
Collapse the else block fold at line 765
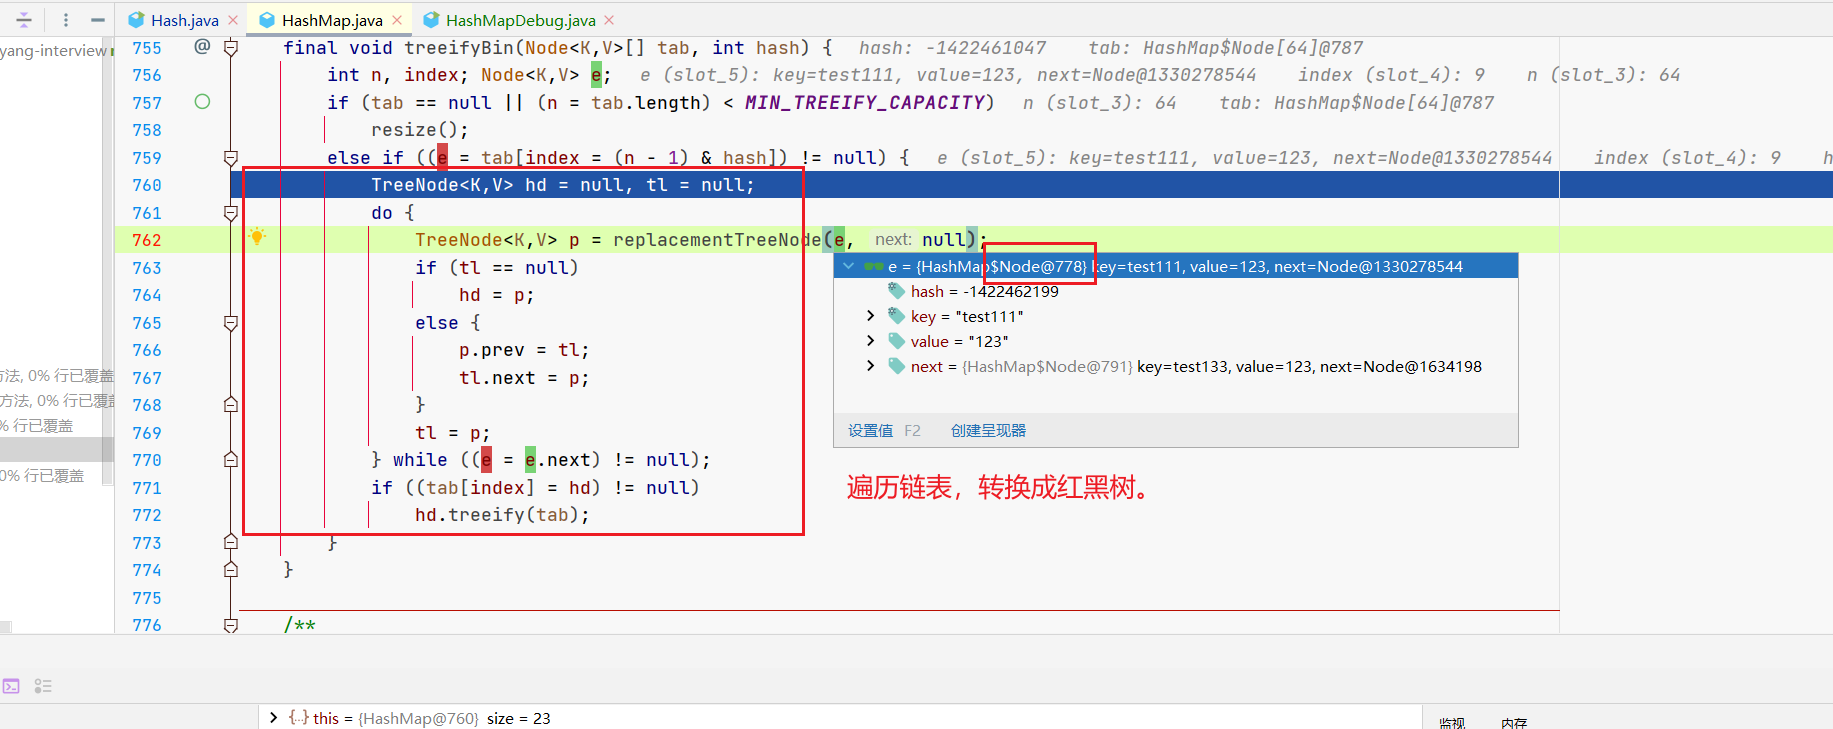(x=231, y=323)
